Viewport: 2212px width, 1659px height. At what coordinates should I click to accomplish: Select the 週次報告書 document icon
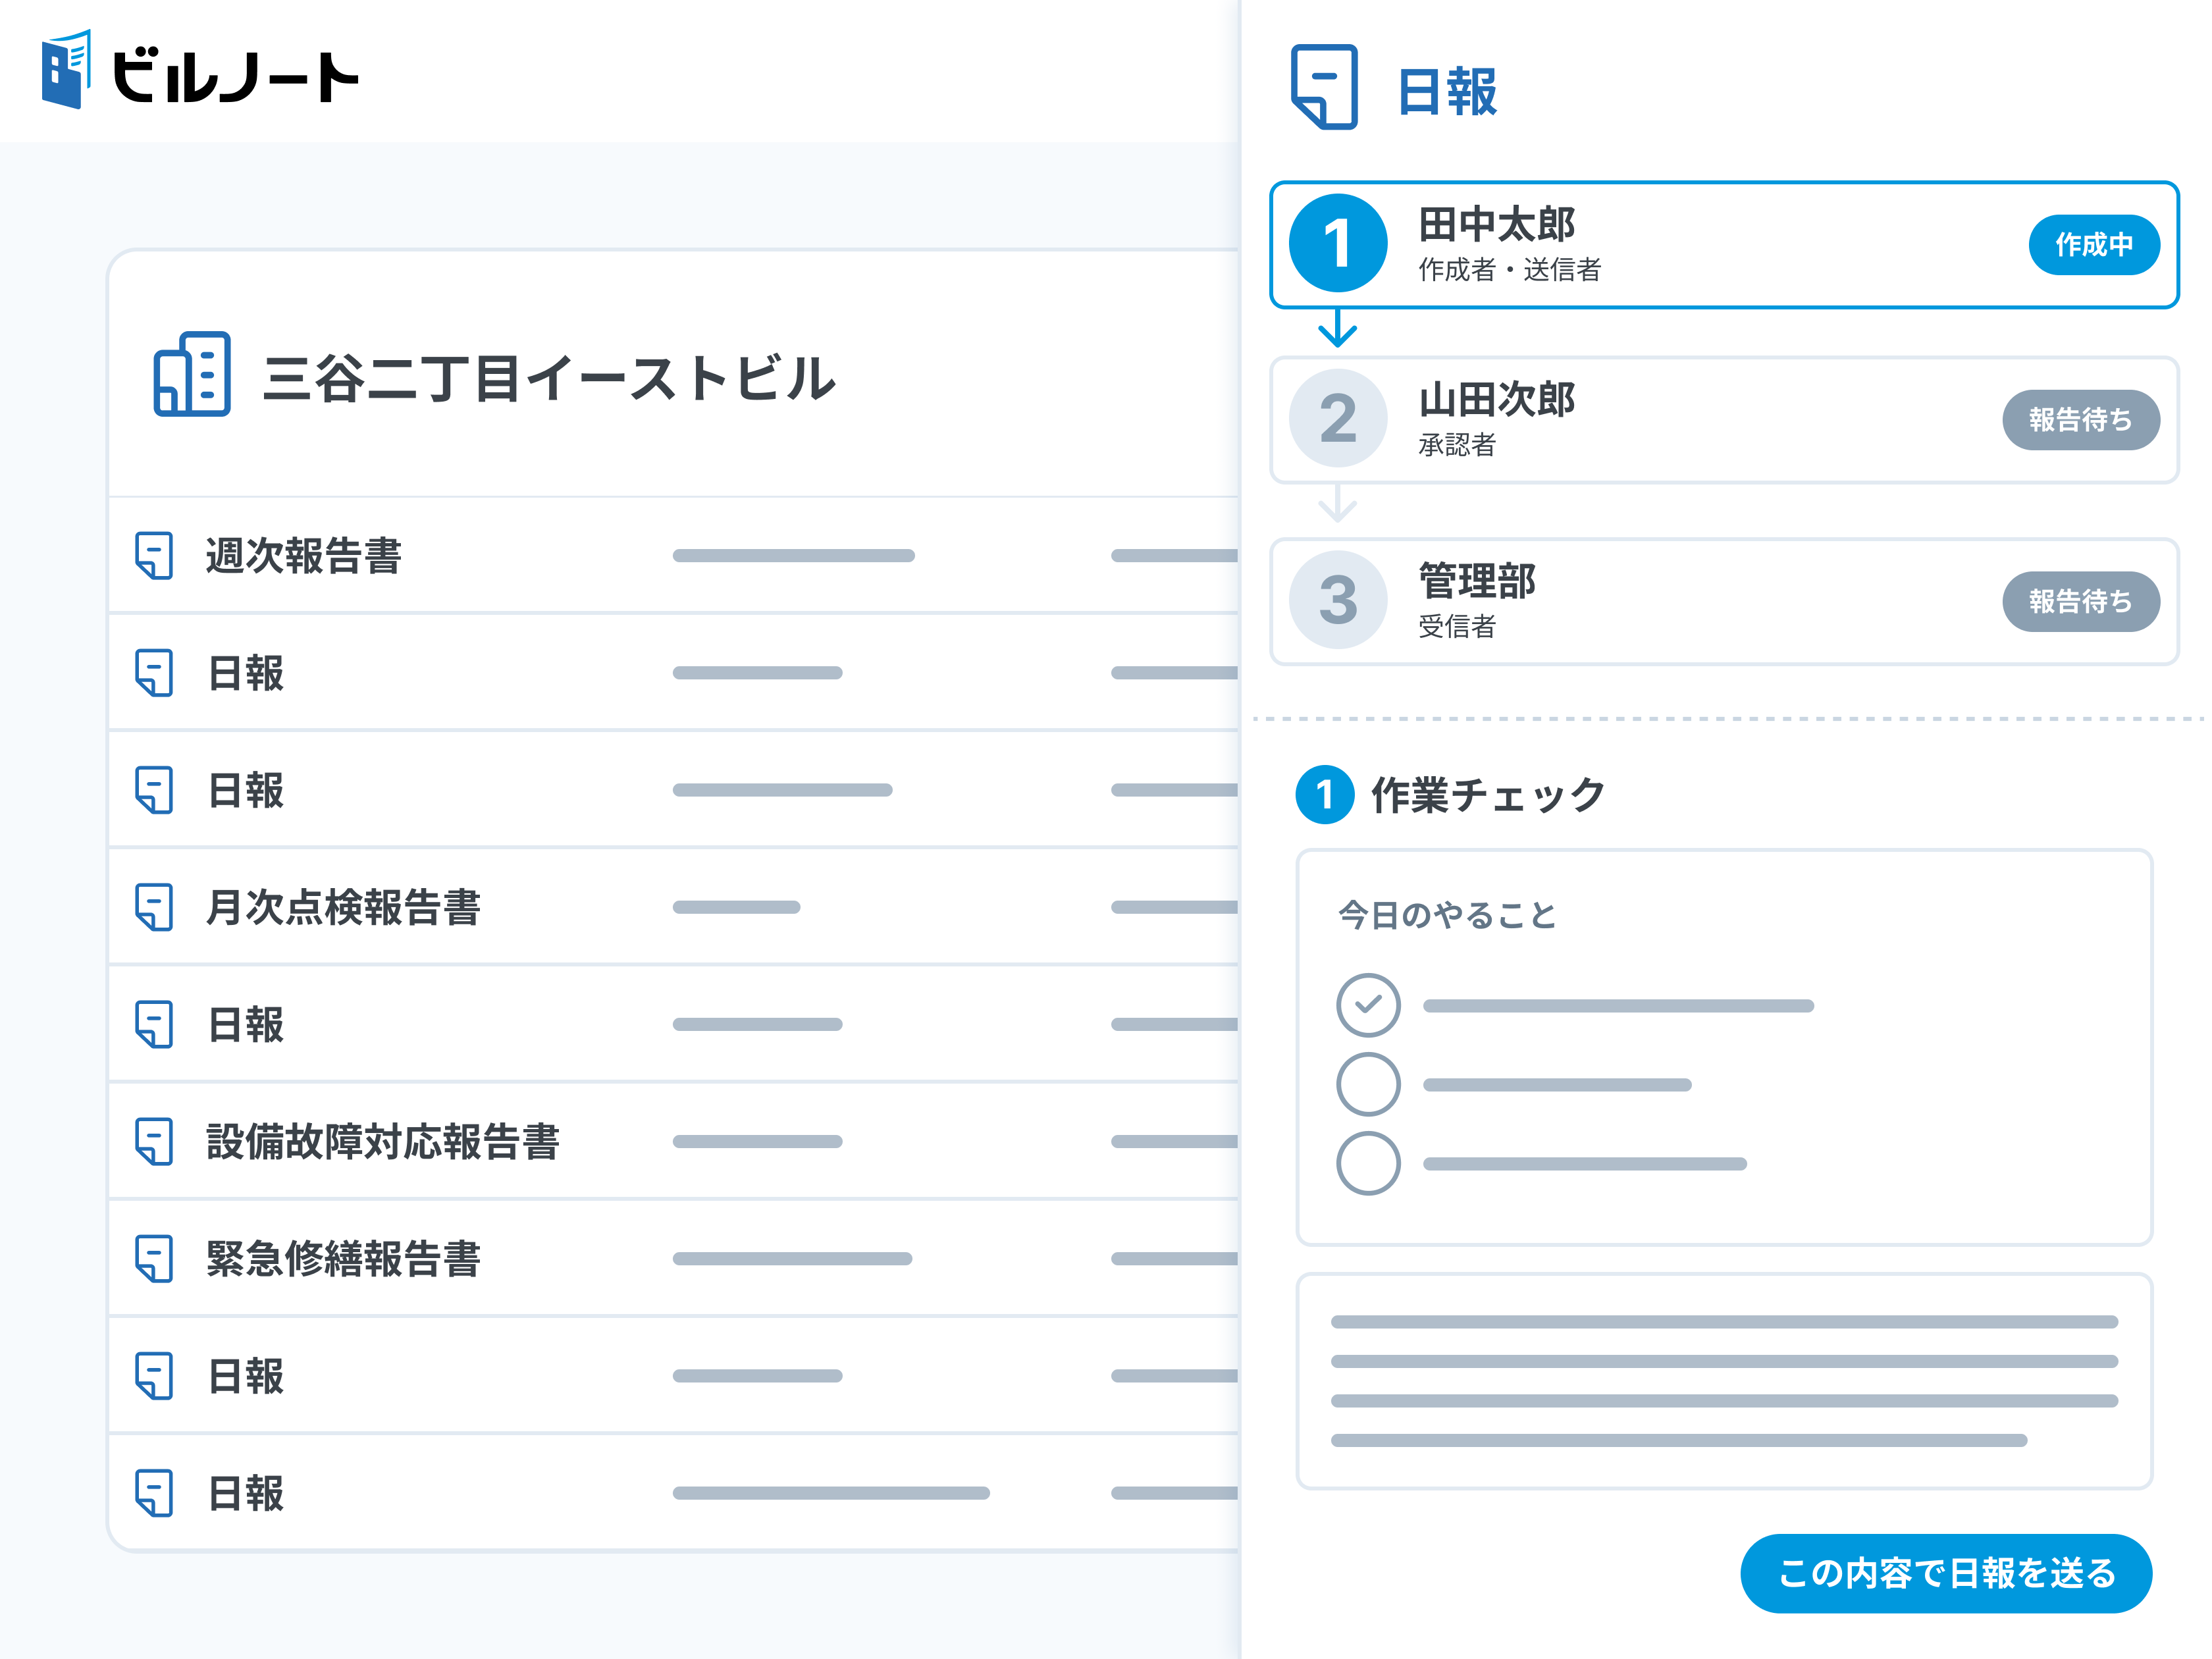pos(155,557)
